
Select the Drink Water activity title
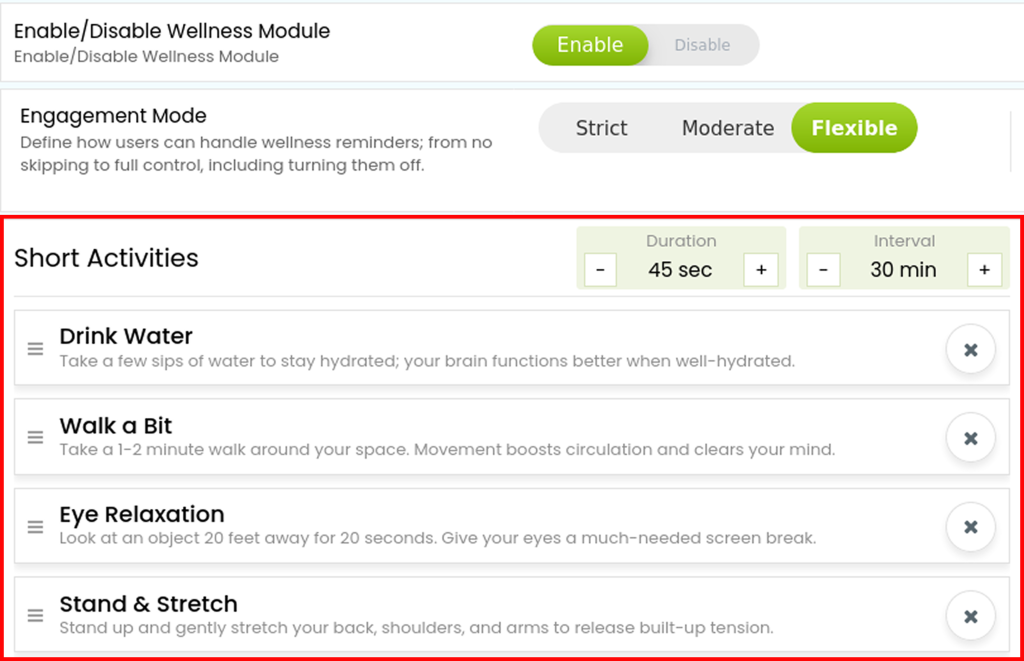[126, 336]
